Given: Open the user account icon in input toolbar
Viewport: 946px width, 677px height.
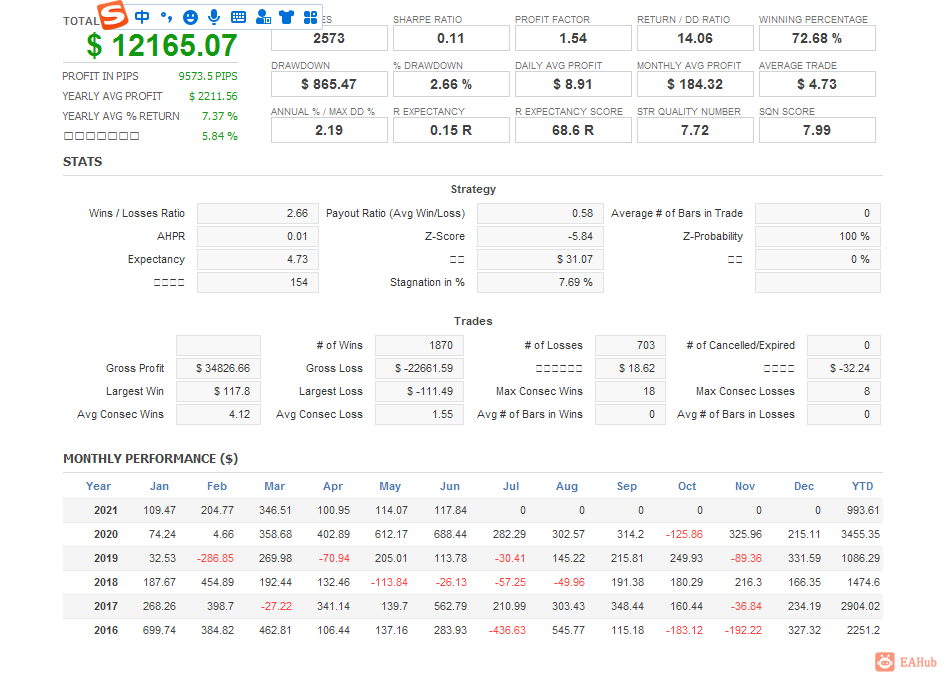Looking at the screenshot, I should click(x=263, y=17).
